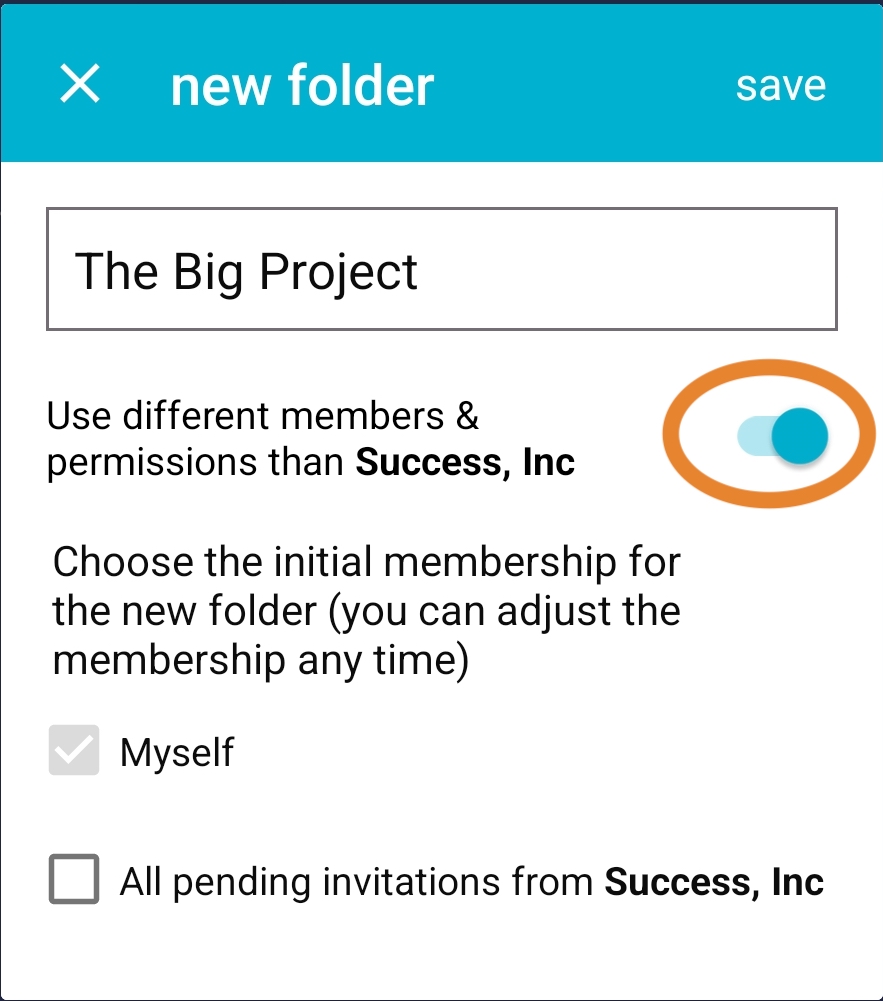Click the white checkmark in the Myself box
The width and height of the screenshot is (883, 1001).
(x=74, y=750)
